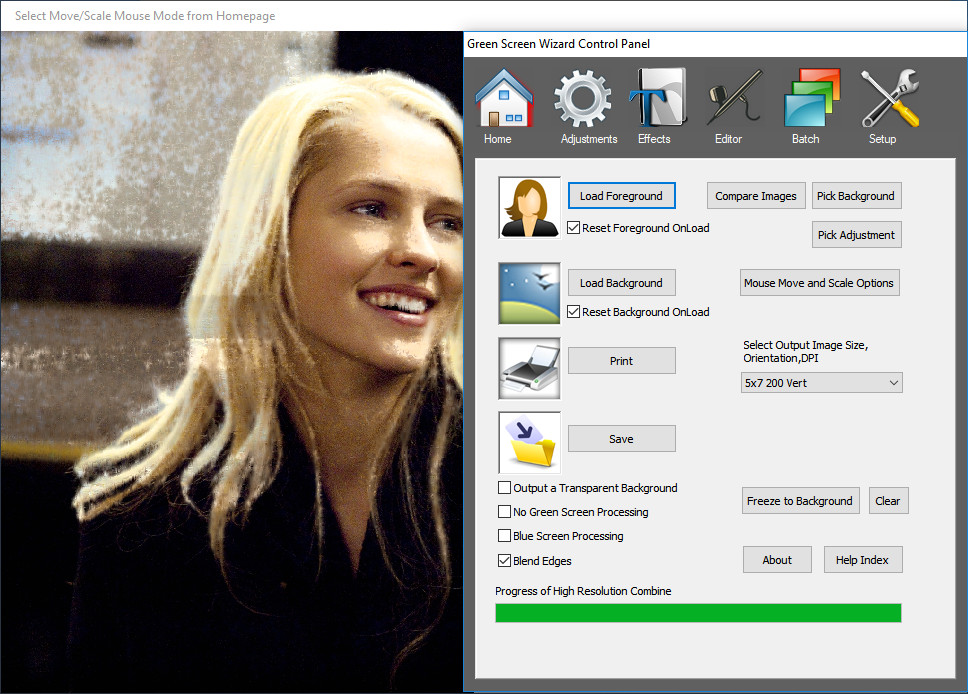The width and height of the screenshot is (968, 694).
Task: Click Freeze to Background button
Action: click(800, 501)
